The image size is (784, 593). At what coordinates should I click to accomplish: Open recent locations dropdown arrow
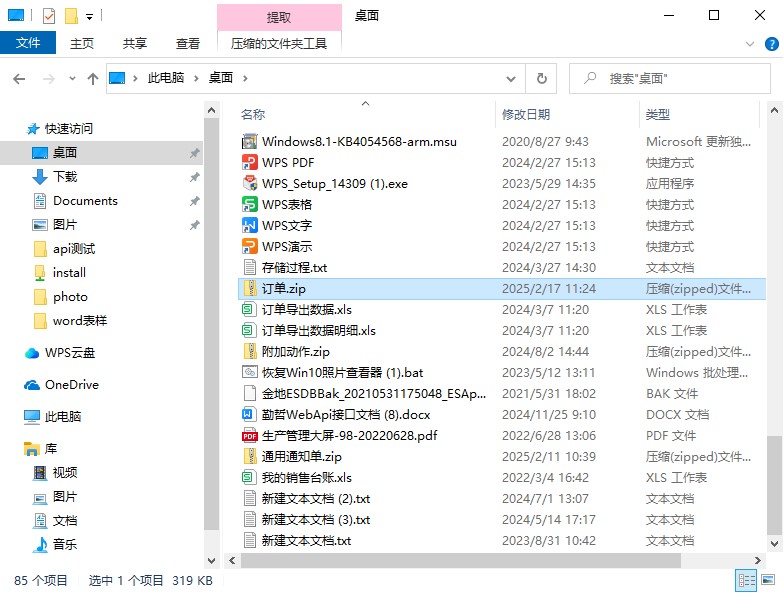click(72, 78)
